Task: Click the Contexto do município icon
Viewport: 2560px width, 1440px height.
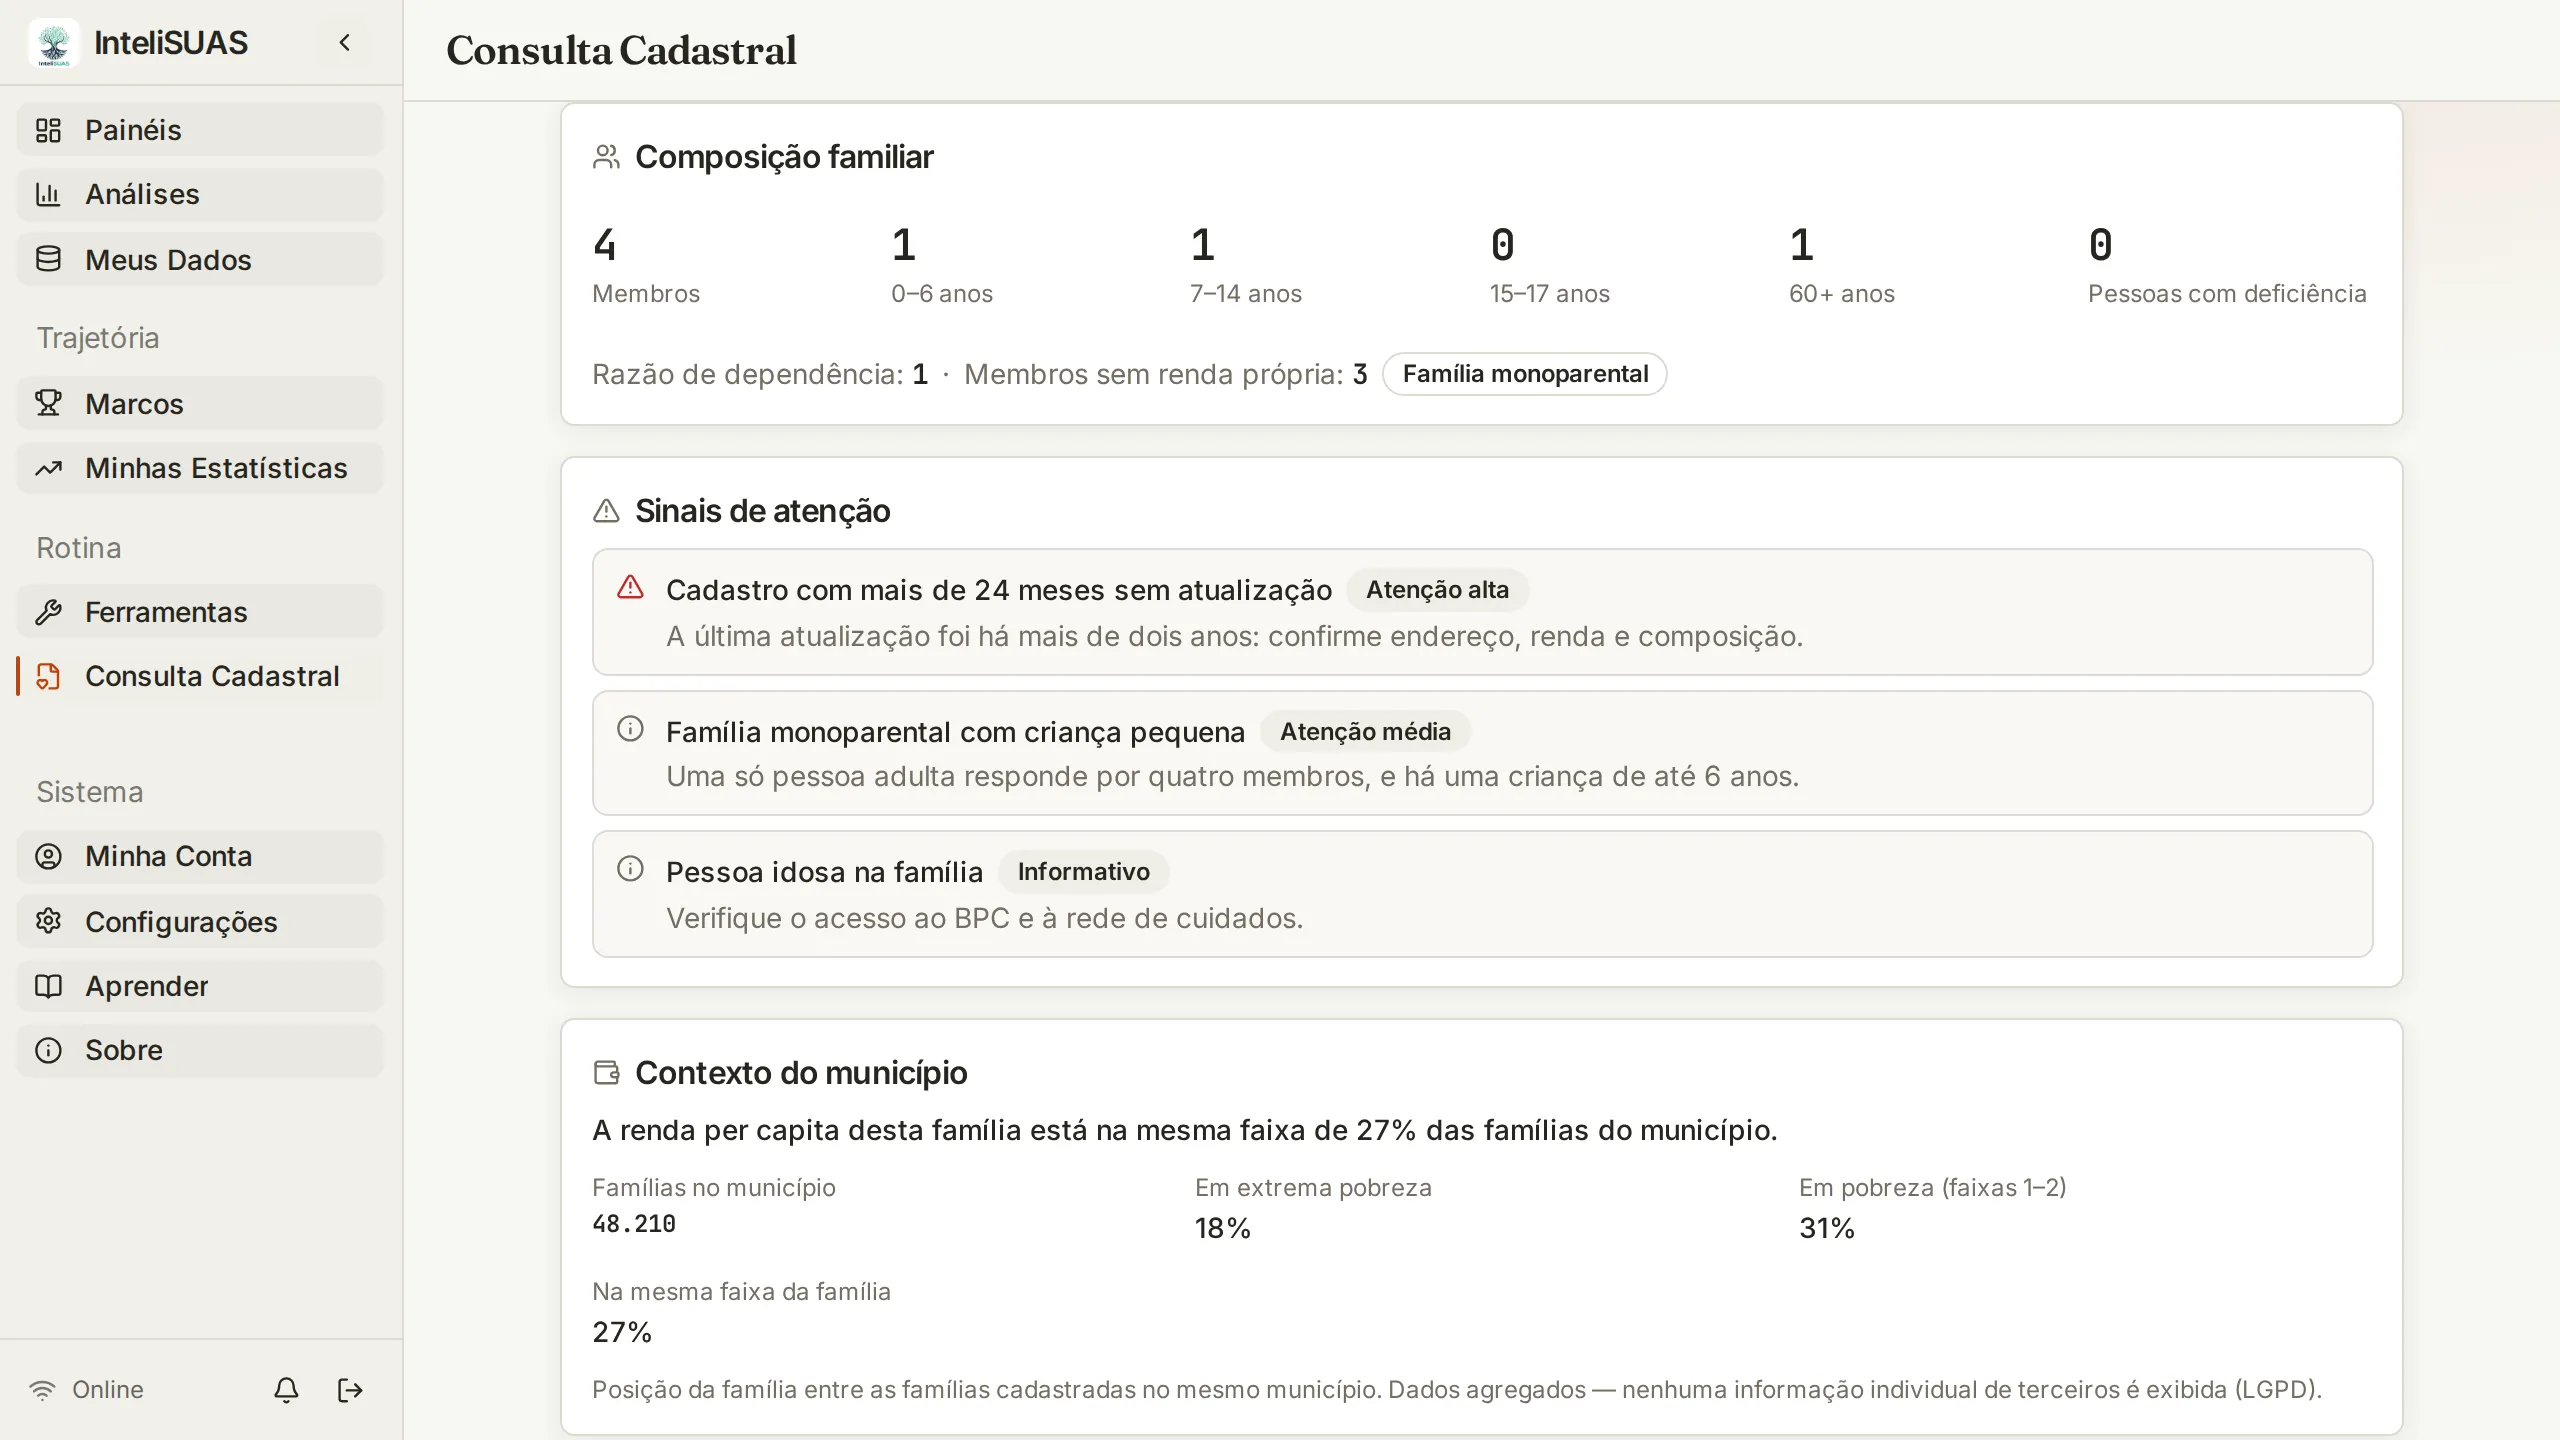Action: pos(606,1073)
